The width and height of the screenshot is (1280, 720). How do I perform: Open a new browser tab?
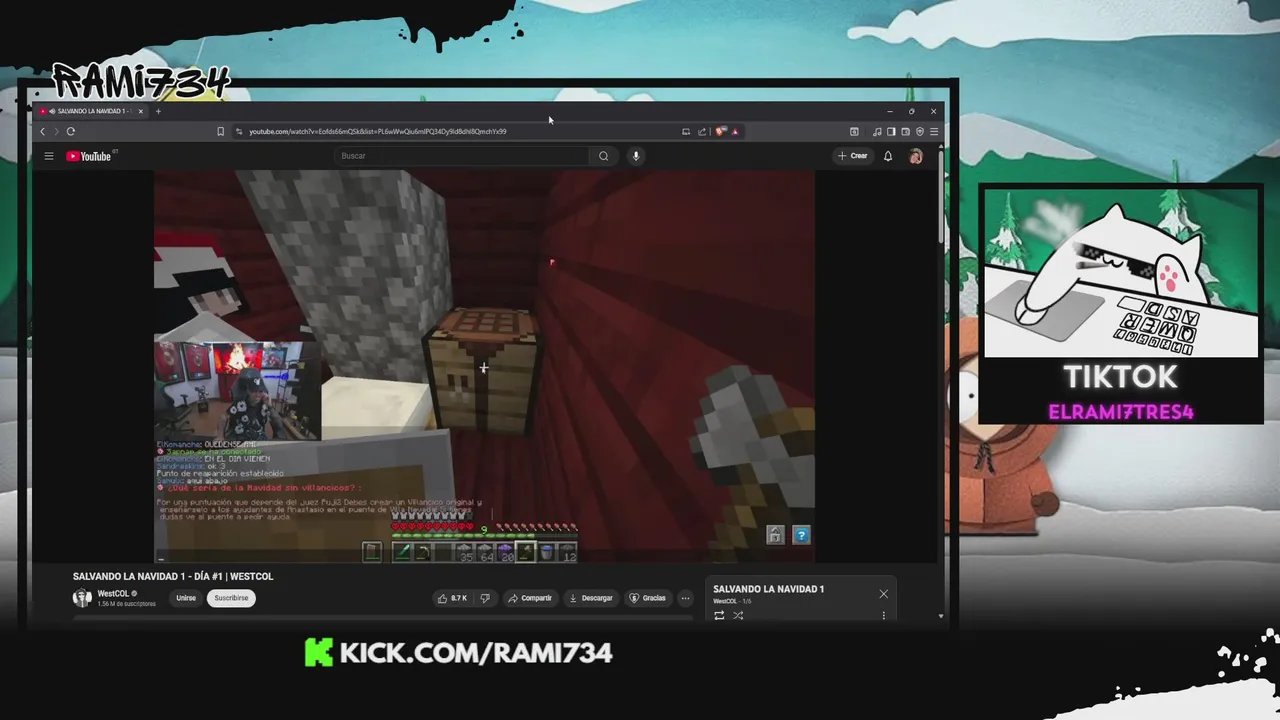[158, 111]
